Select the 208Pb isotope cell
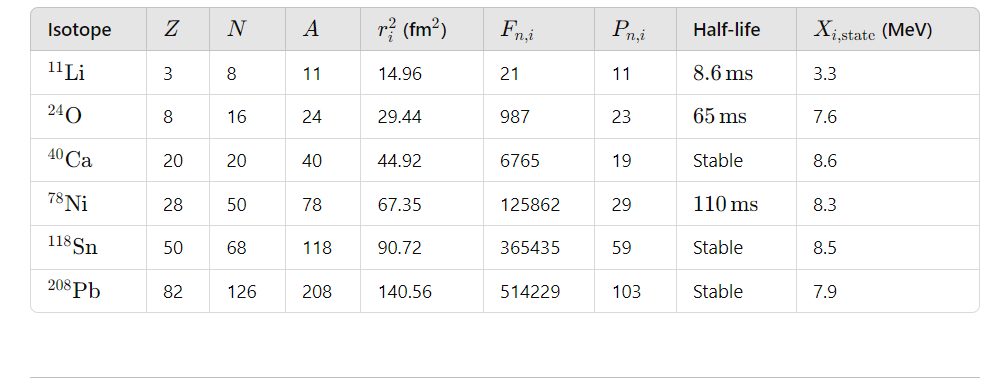The width and height of the screenshot is (988, 387). pyautogui.click(x=74, y=291)
